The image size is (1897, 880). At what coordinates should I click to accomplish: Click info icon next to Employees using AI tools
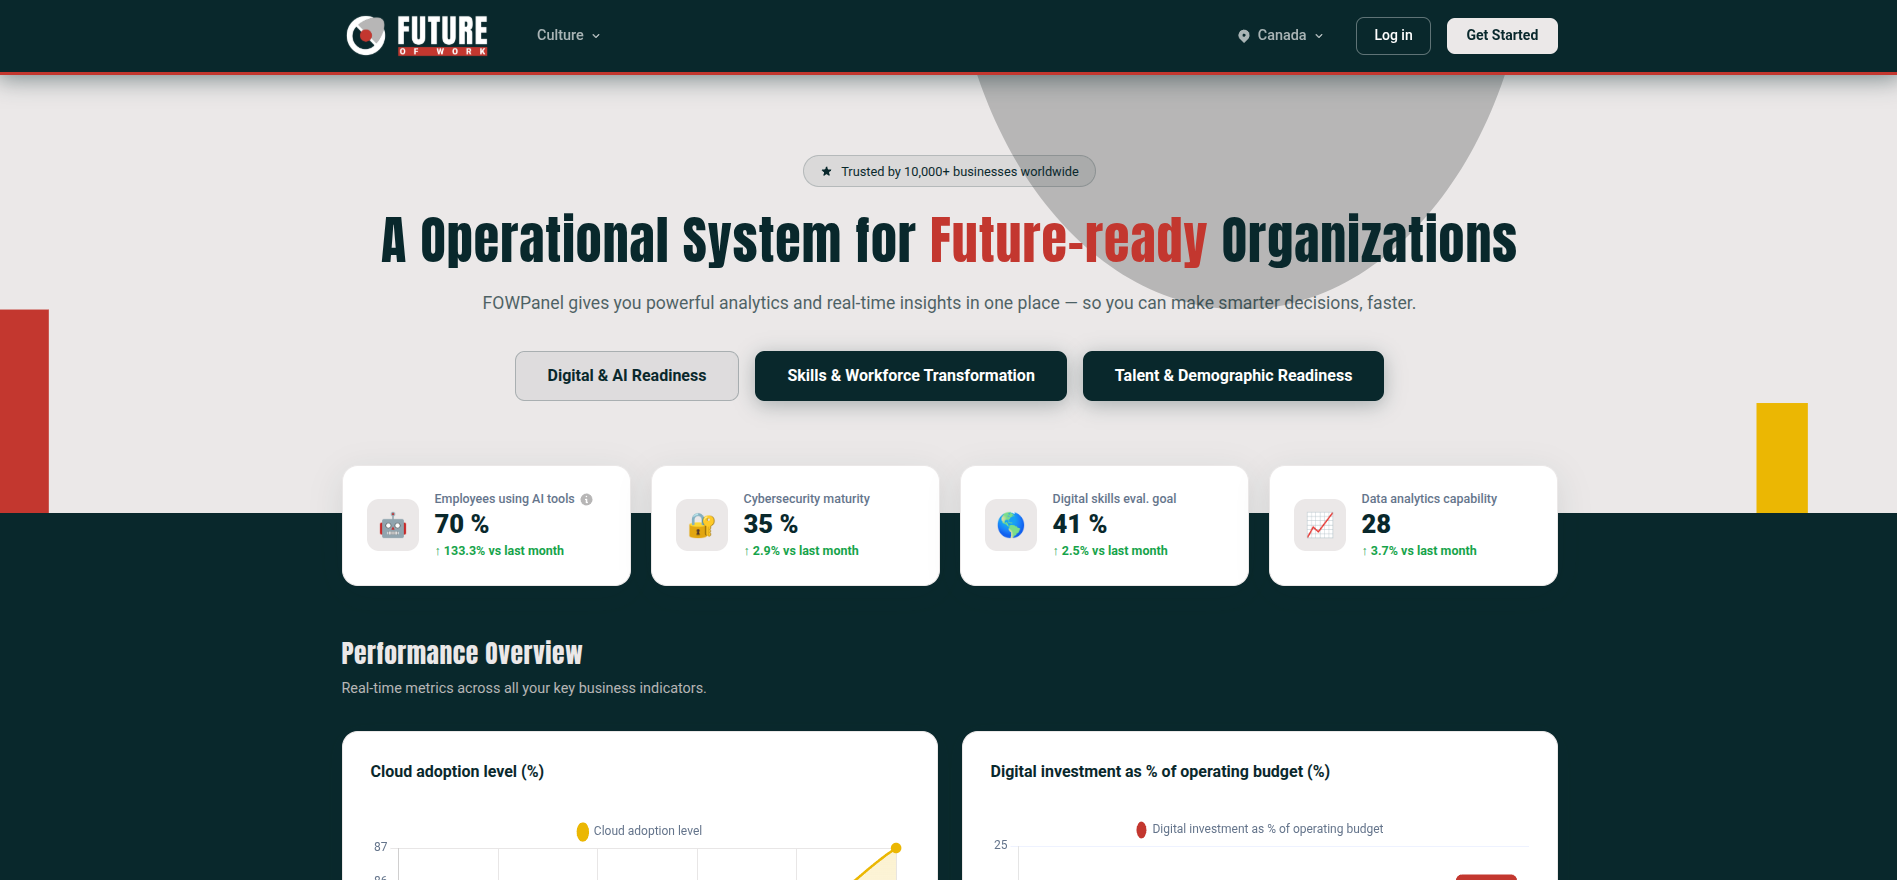587,499
